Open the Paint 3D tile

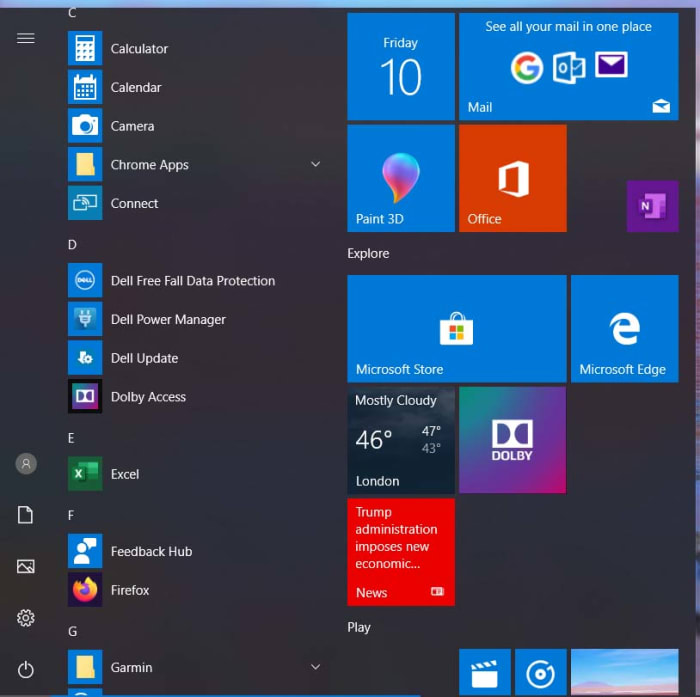click(400, 178)
